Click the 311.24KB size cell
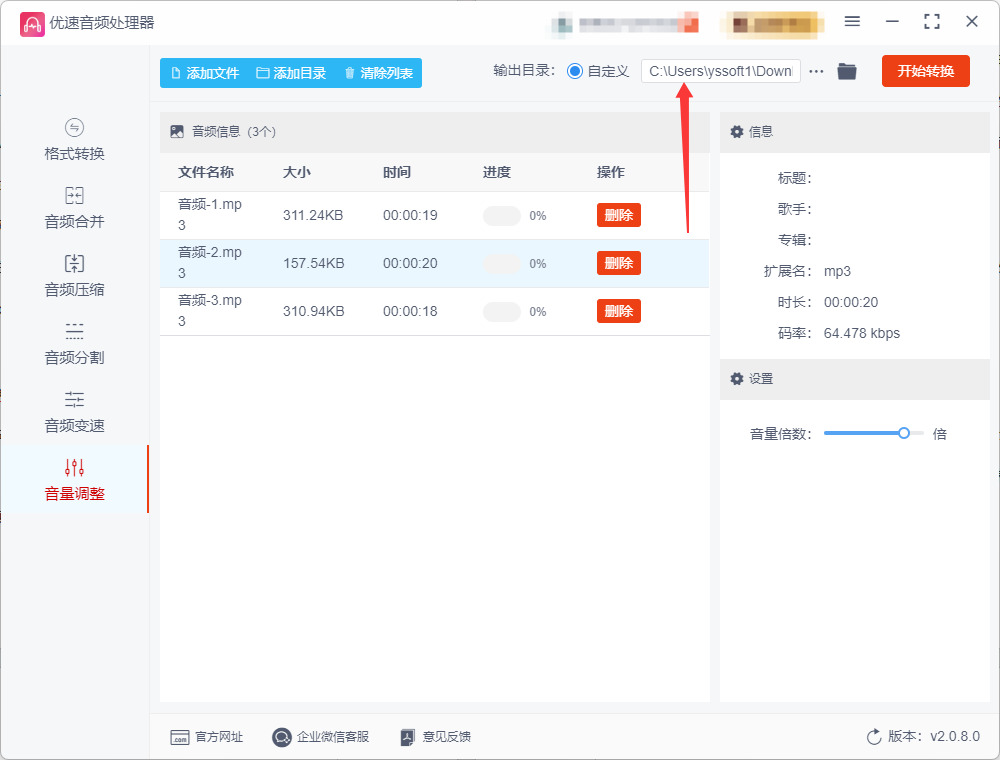Image resolution: width=1000 pixels, height=760 pixels. click(x=313, y=216)
